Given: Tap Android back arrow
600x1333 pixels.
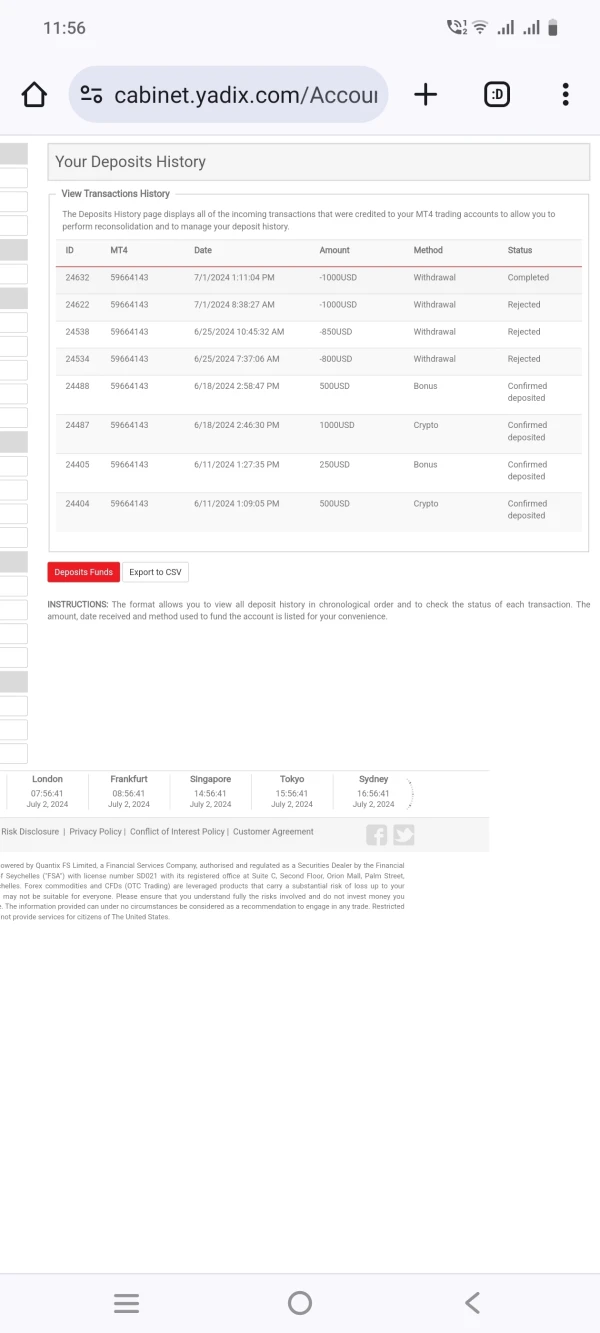Looking at the screenshot, I should click(472, 1302).
